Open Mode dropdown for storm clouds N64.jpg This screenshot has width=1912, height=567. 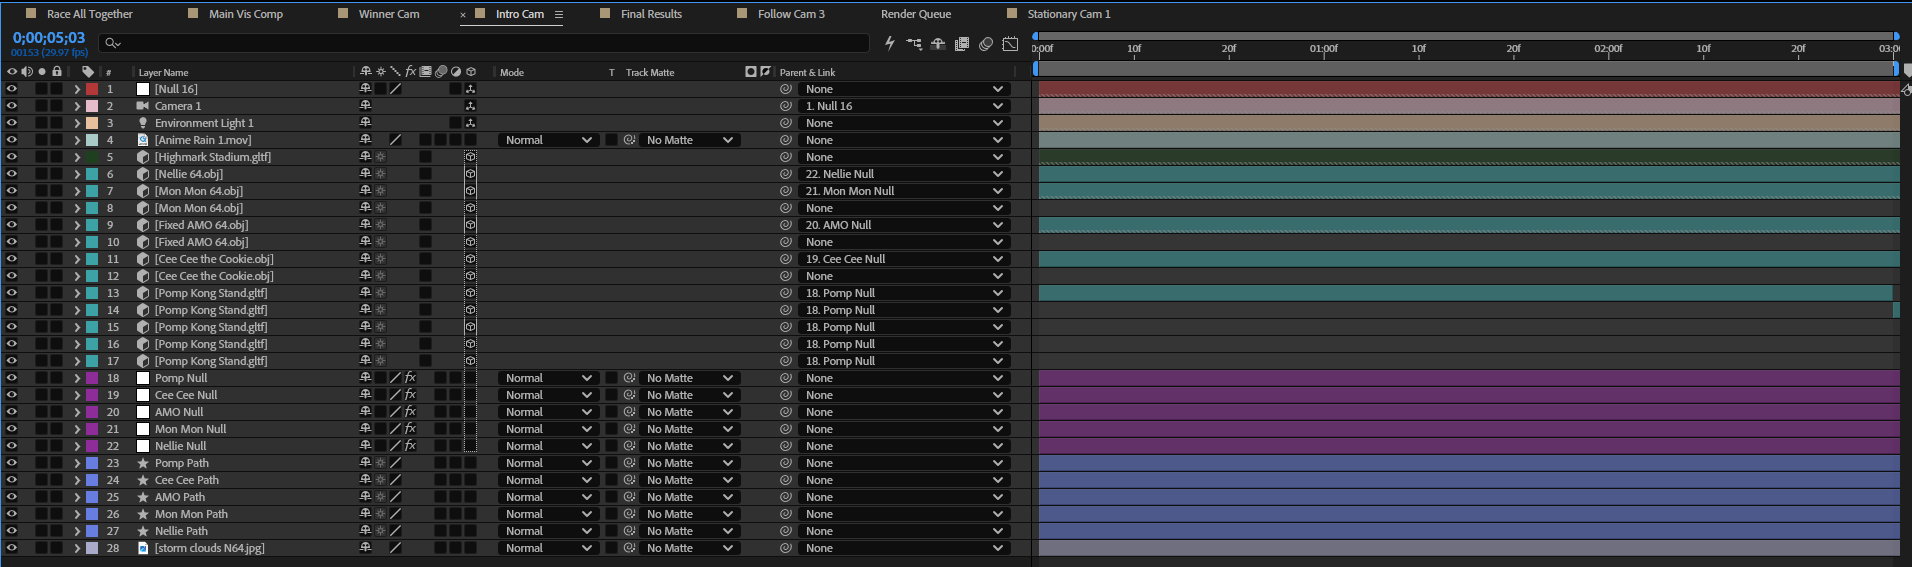coord(547,548)
